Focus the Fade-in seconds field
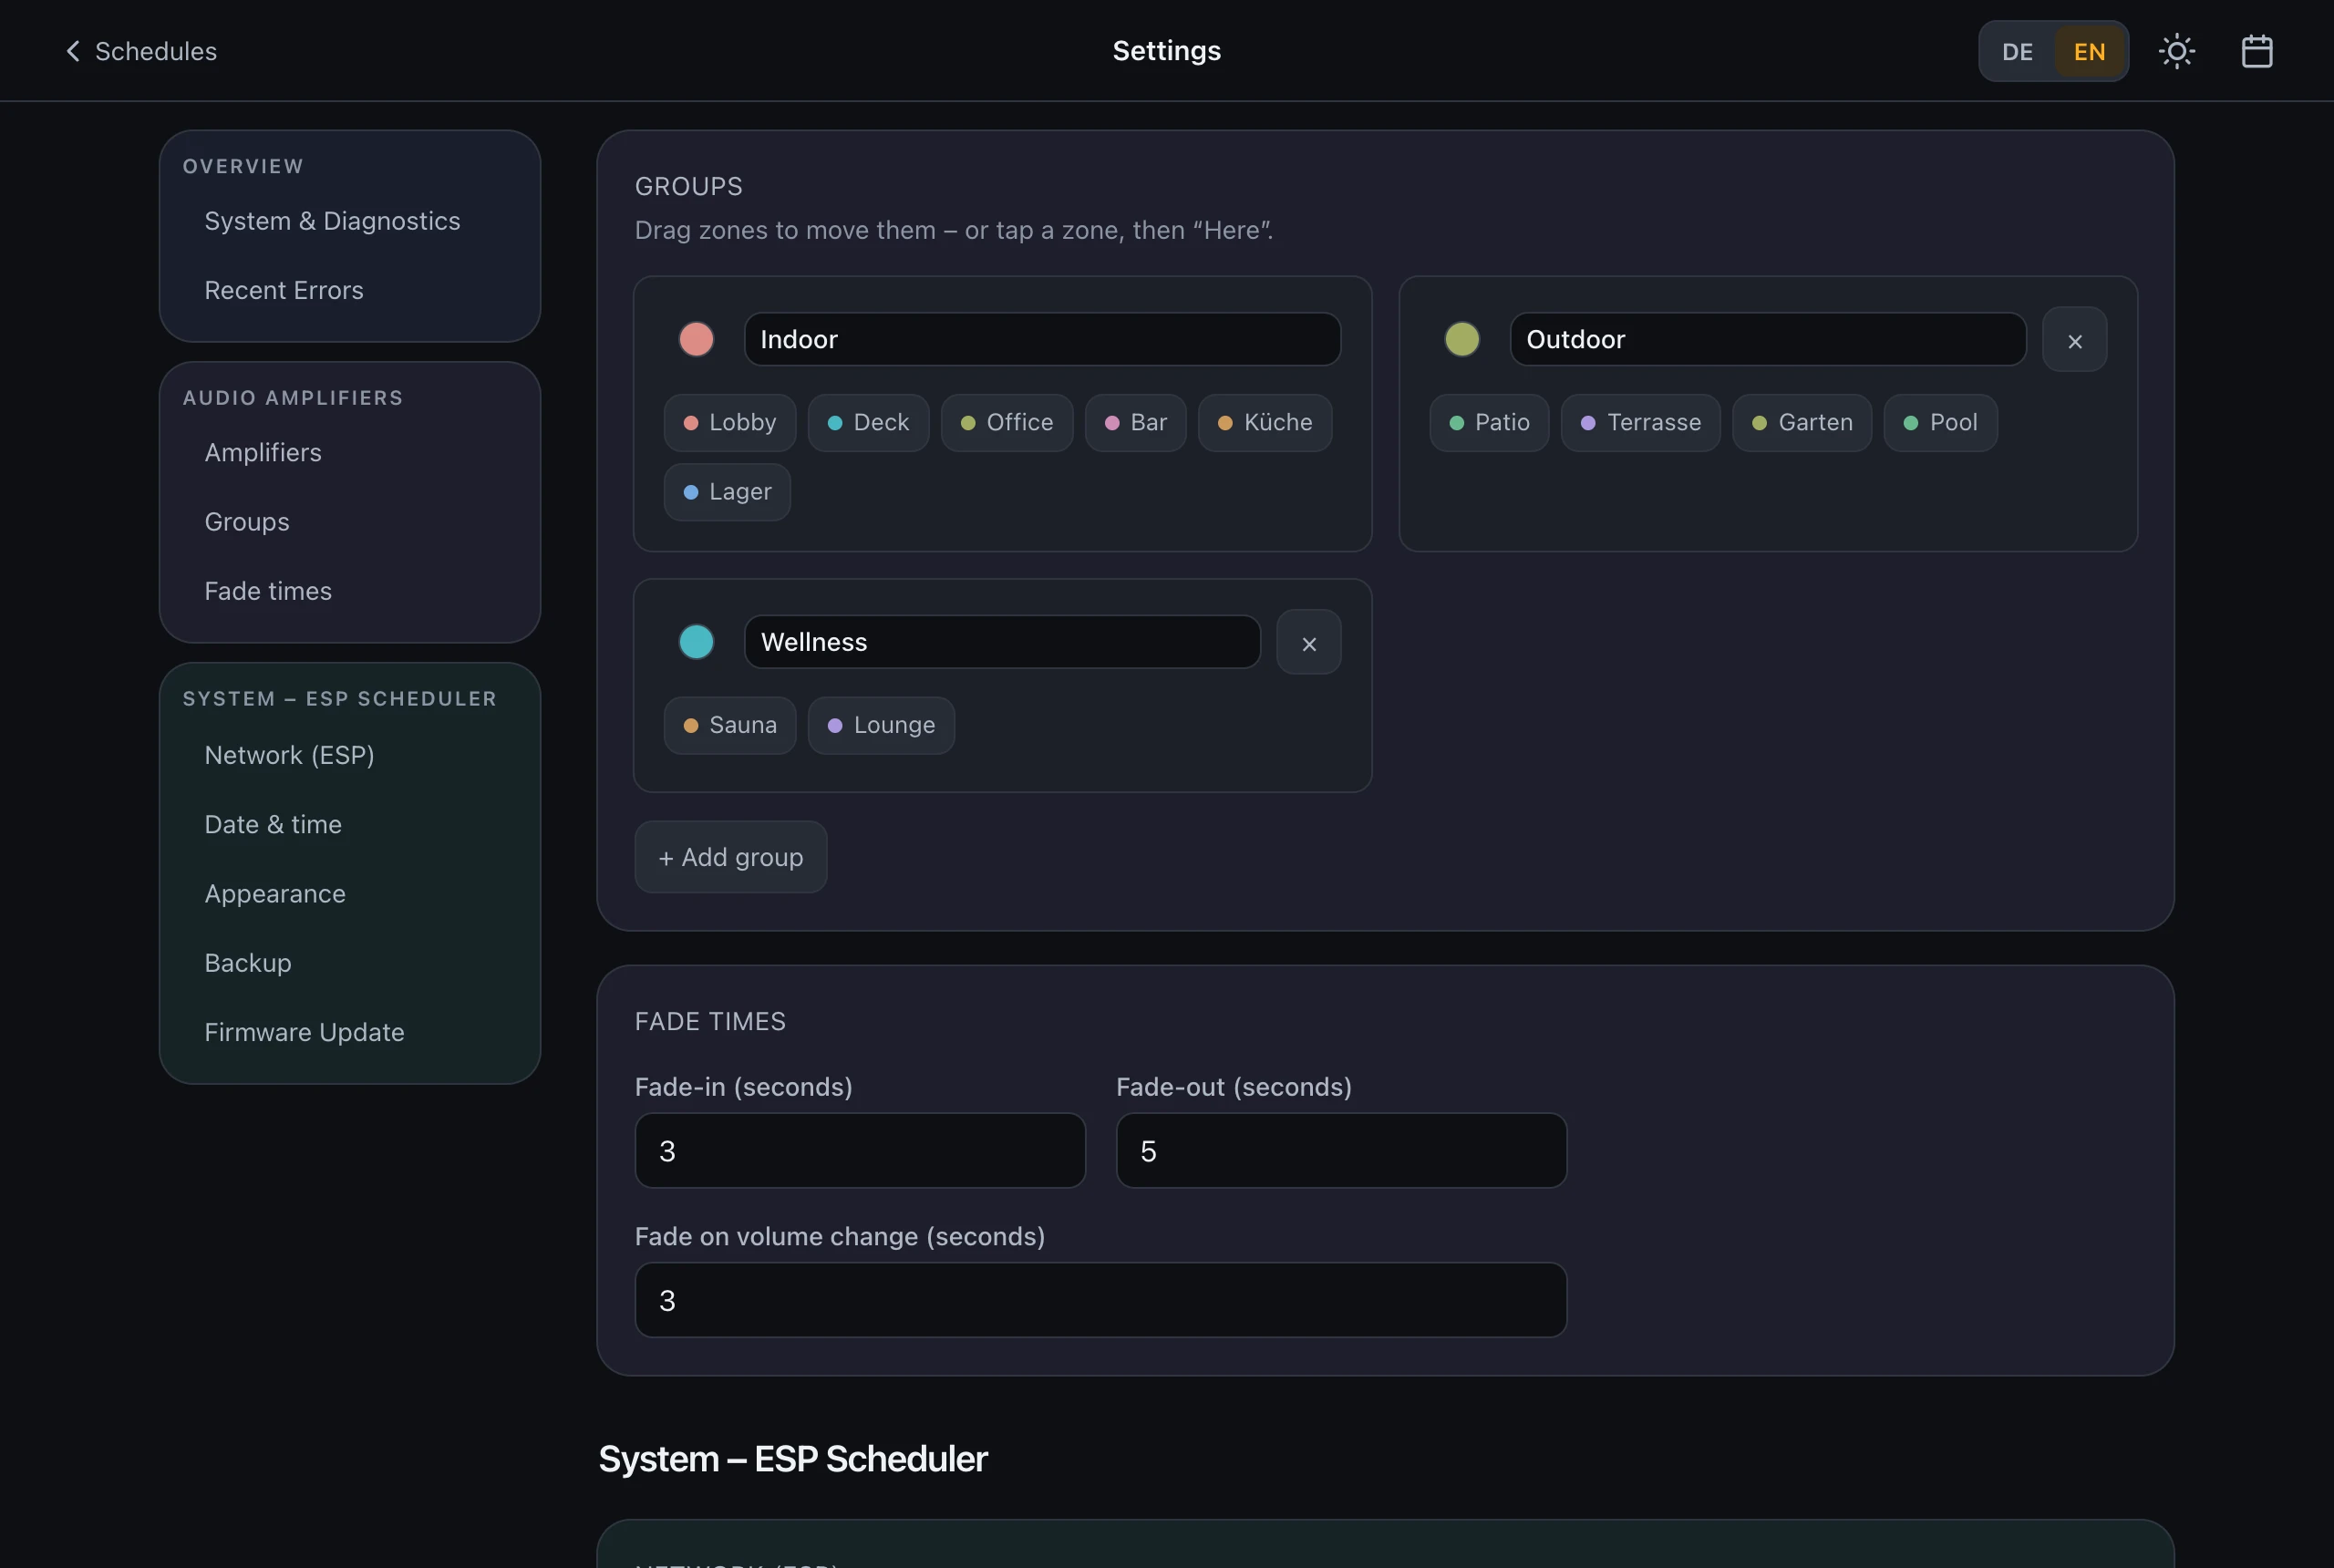Viewport: 2334px width, 1568px height. pyautogui.click(x=860, y=1151)
